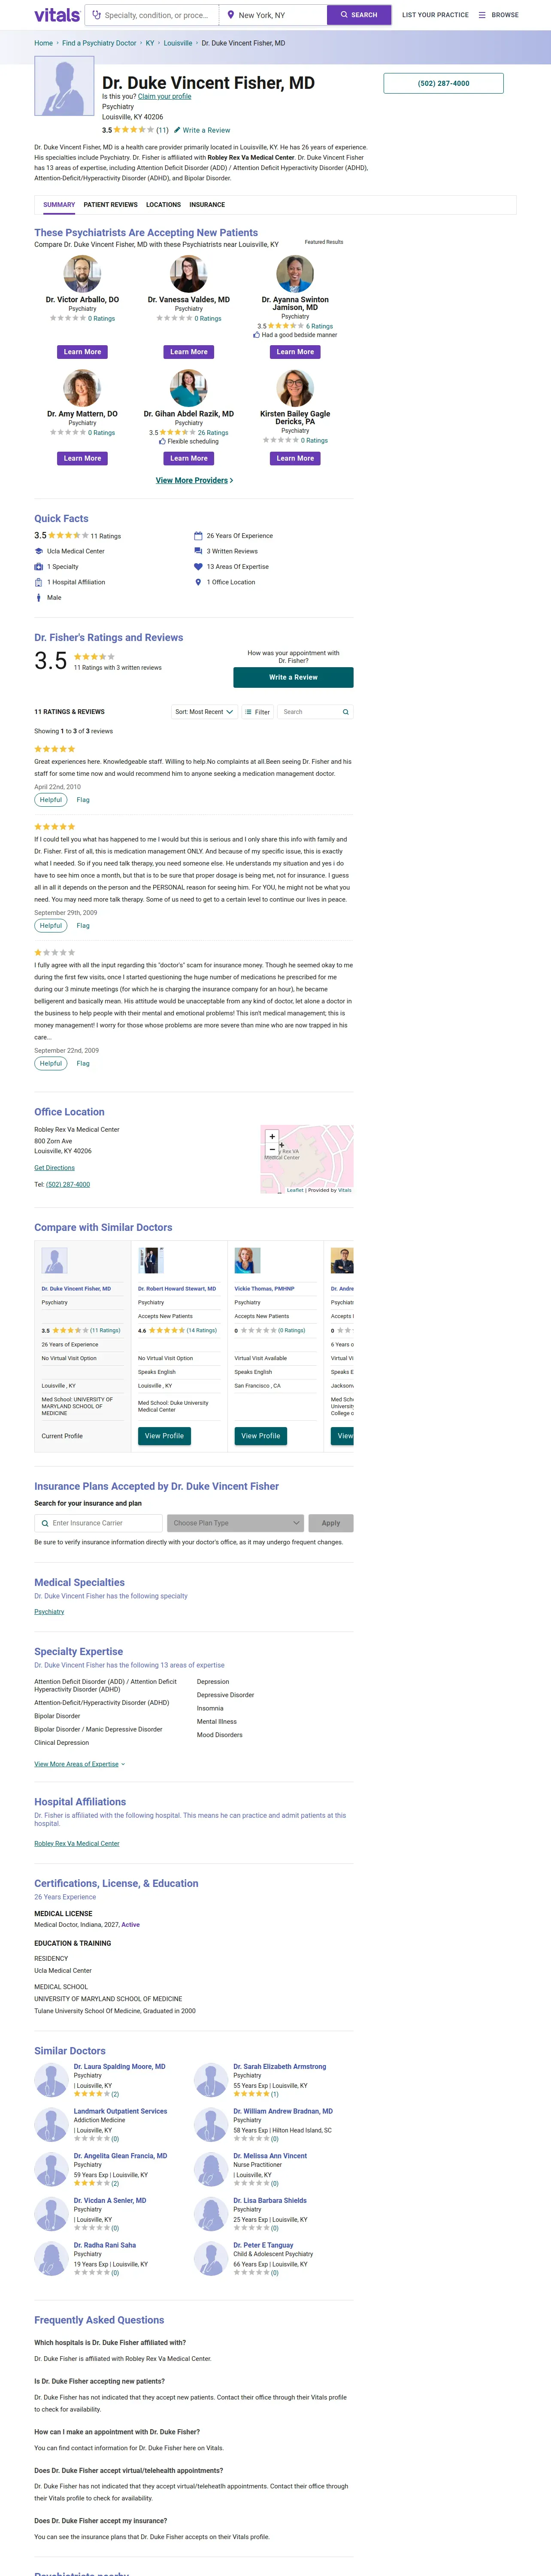Click the Vitals logo
Image resolution: width=551 pixels, height=2576 pixels.
[x=57, y=15]
